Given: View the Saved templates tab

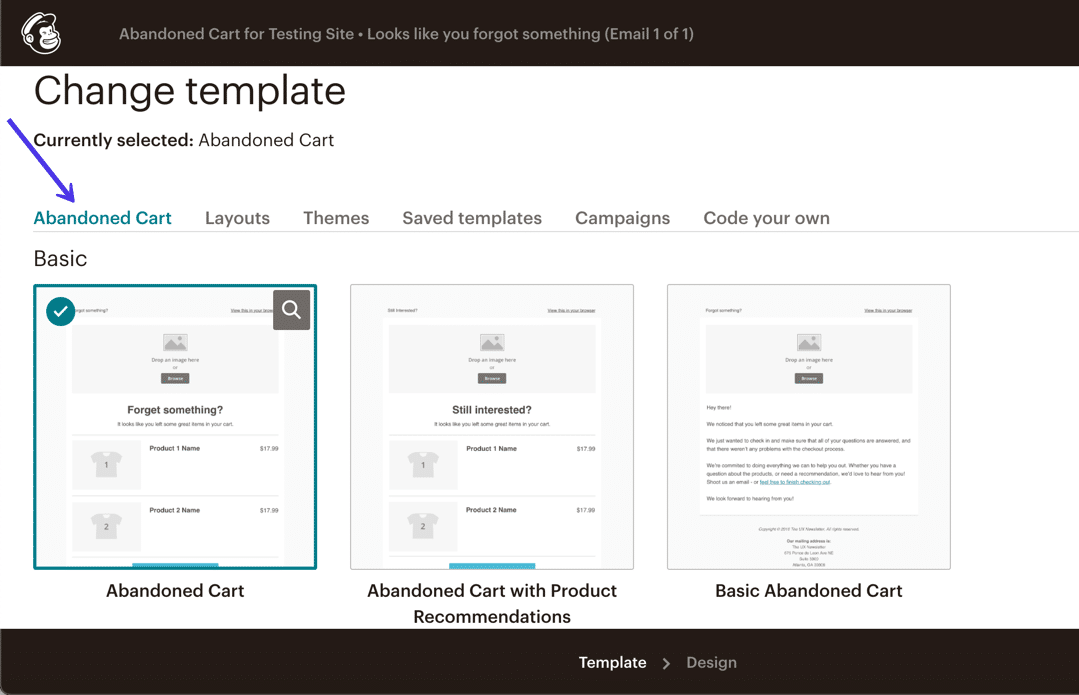Looking at the screenshot, I should (x=471, y=218).
